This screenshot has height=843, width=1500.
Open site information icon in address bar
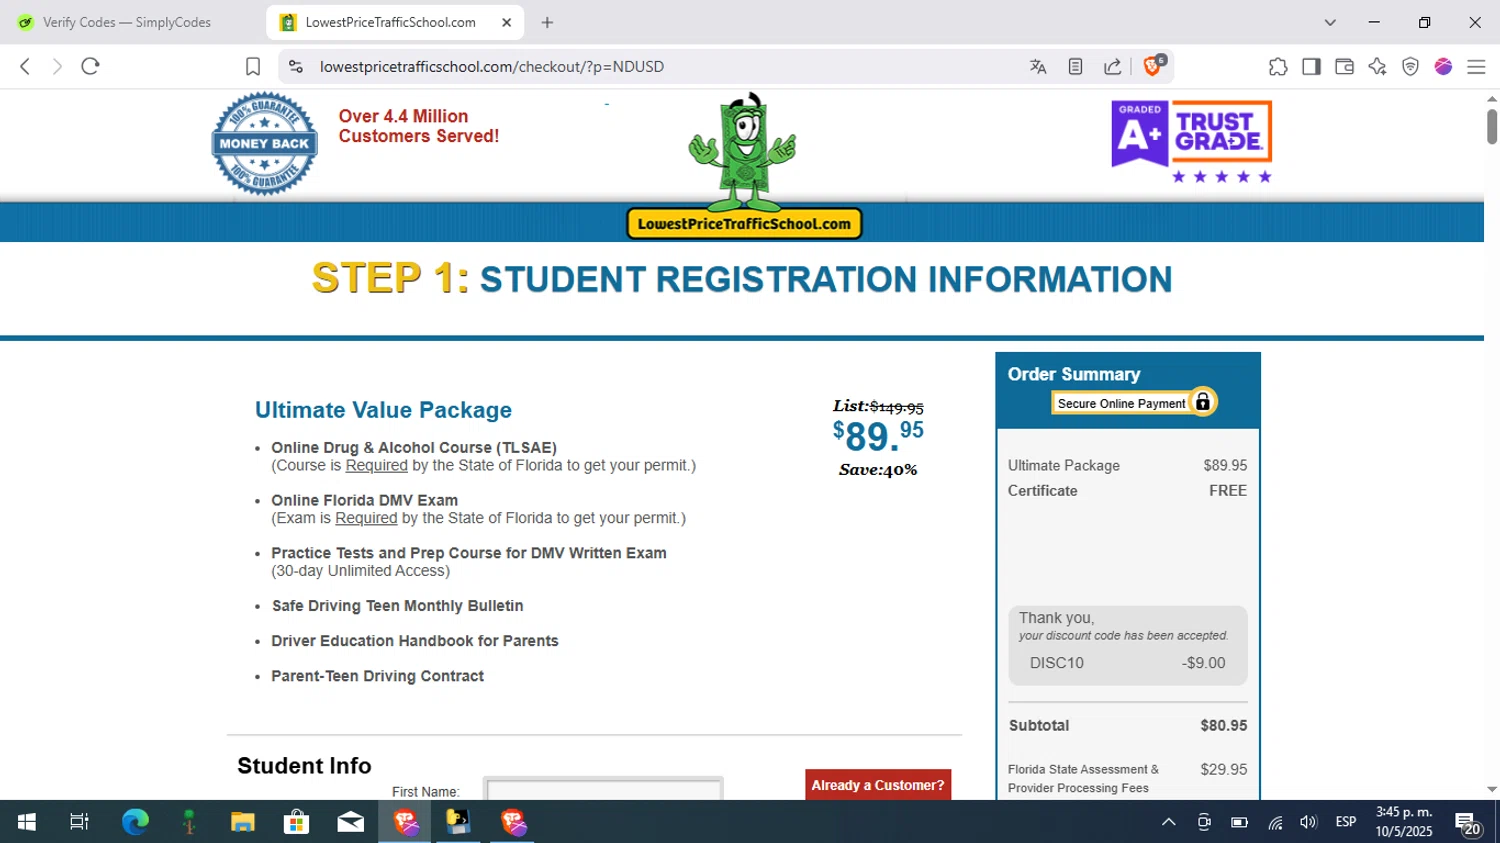[295, 66]
